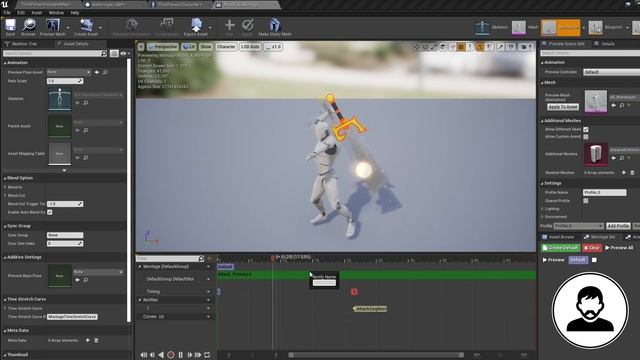640x360 pixels.
Task: Open the File menu
Action: (7, 13)
